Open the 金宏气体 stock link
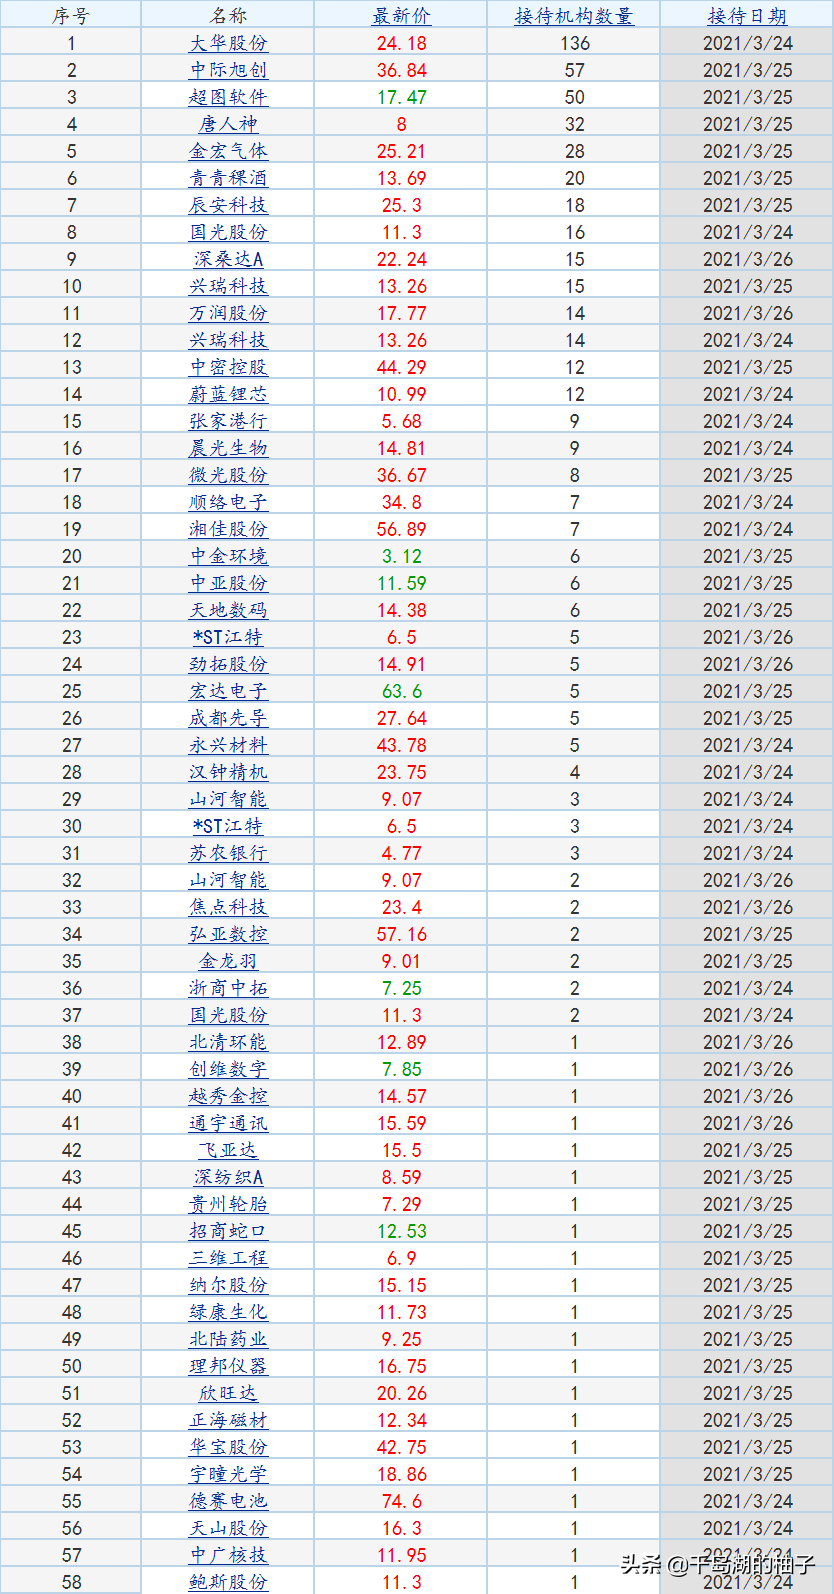Screen dimensions: 834x1594 click(x=228, y=151)
